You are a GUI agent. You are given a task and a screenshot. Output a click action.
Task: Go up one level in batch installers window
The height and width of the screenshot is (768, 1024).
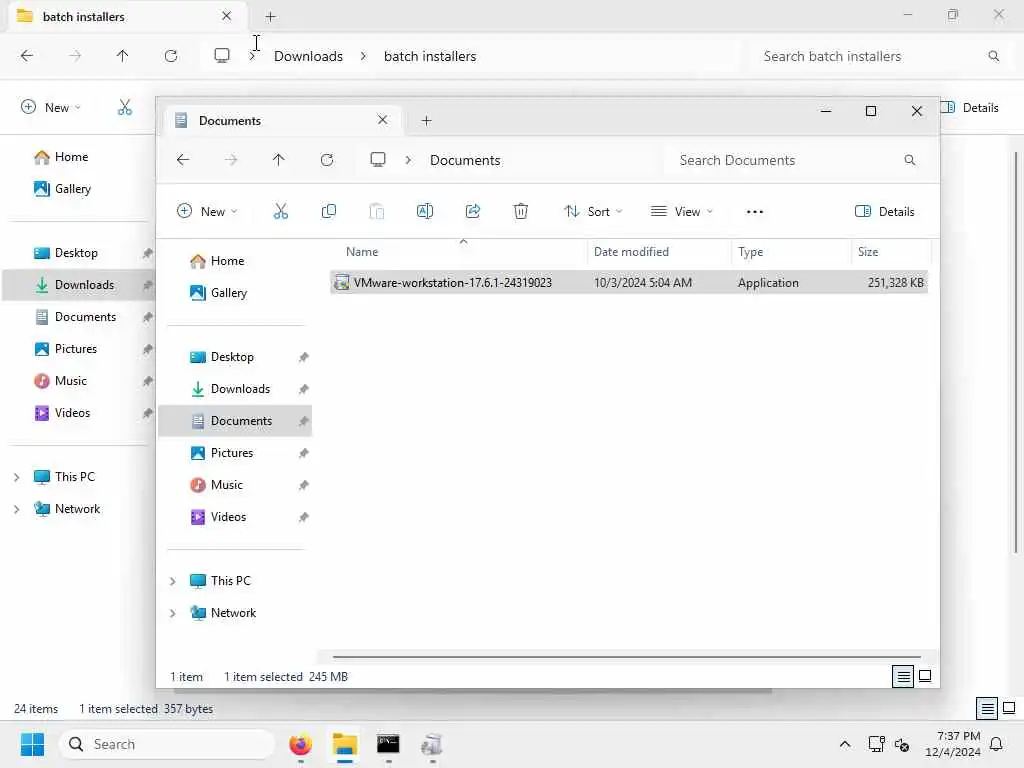coord(122,56)
